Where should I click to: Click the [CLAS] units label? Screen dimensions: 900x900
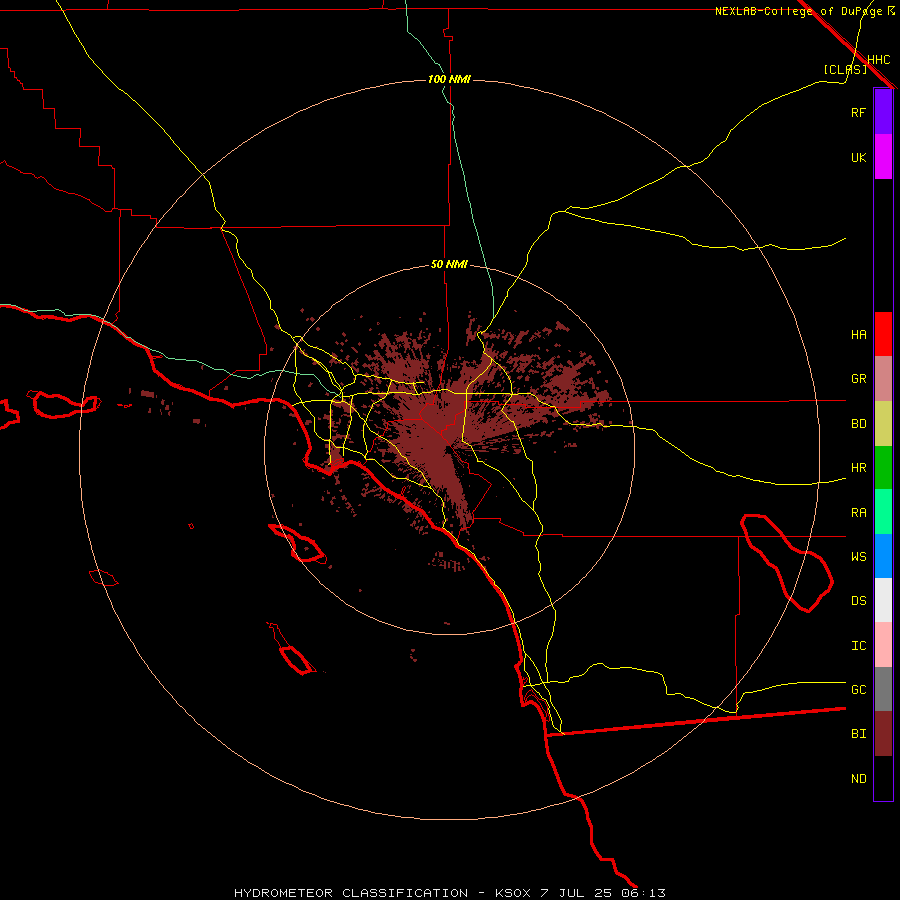(844, 69)
